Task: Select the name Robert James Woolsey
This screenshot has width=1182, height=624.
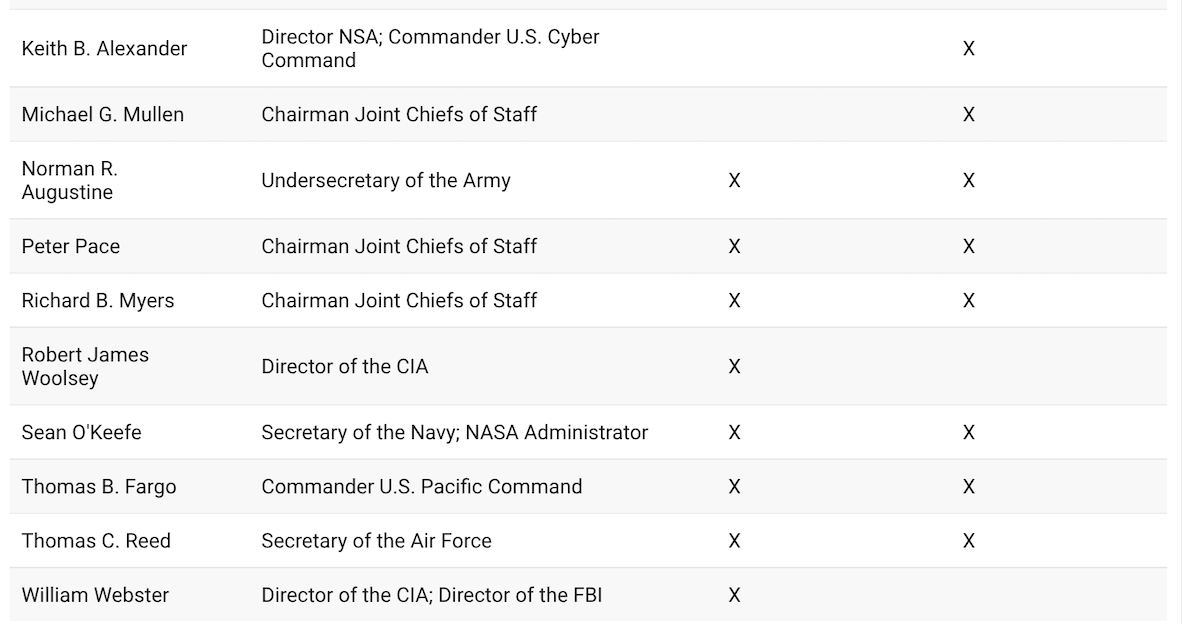Action: tap(85, 367)
